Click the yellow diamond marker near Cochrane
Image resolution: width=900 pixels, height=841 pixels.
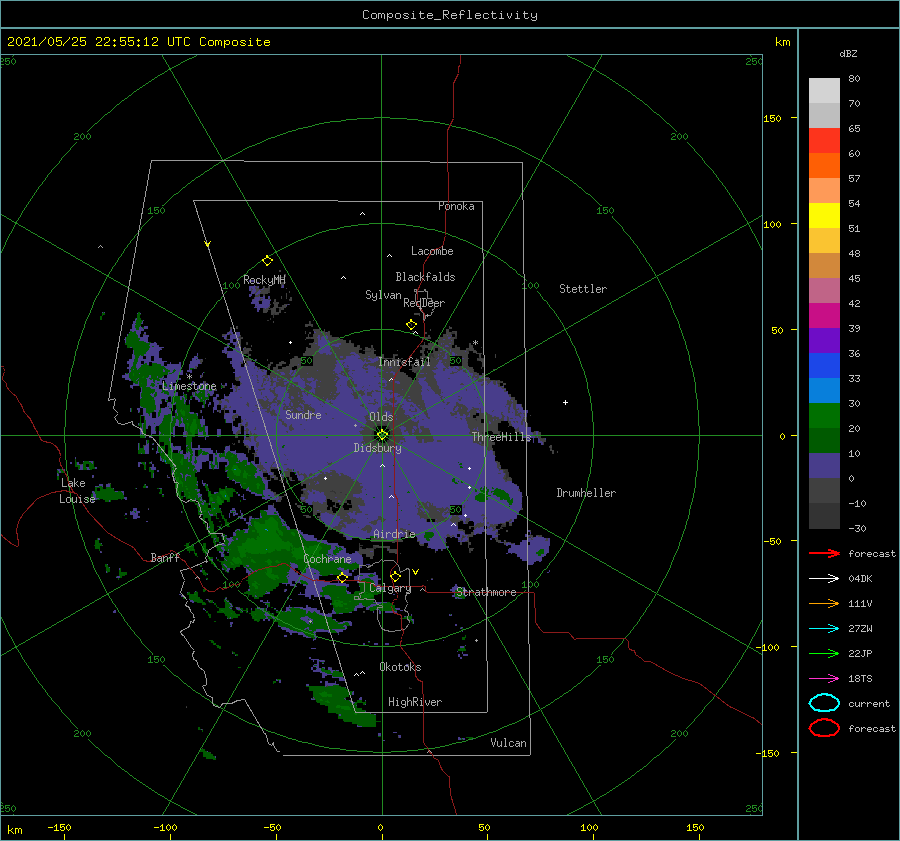click(342, 577)
